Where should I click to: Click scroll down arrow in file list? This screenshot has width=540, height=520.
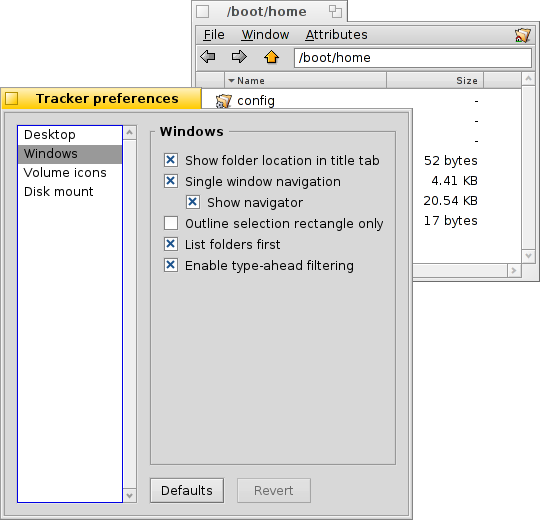pyautogui.click(x=528, y=256)
